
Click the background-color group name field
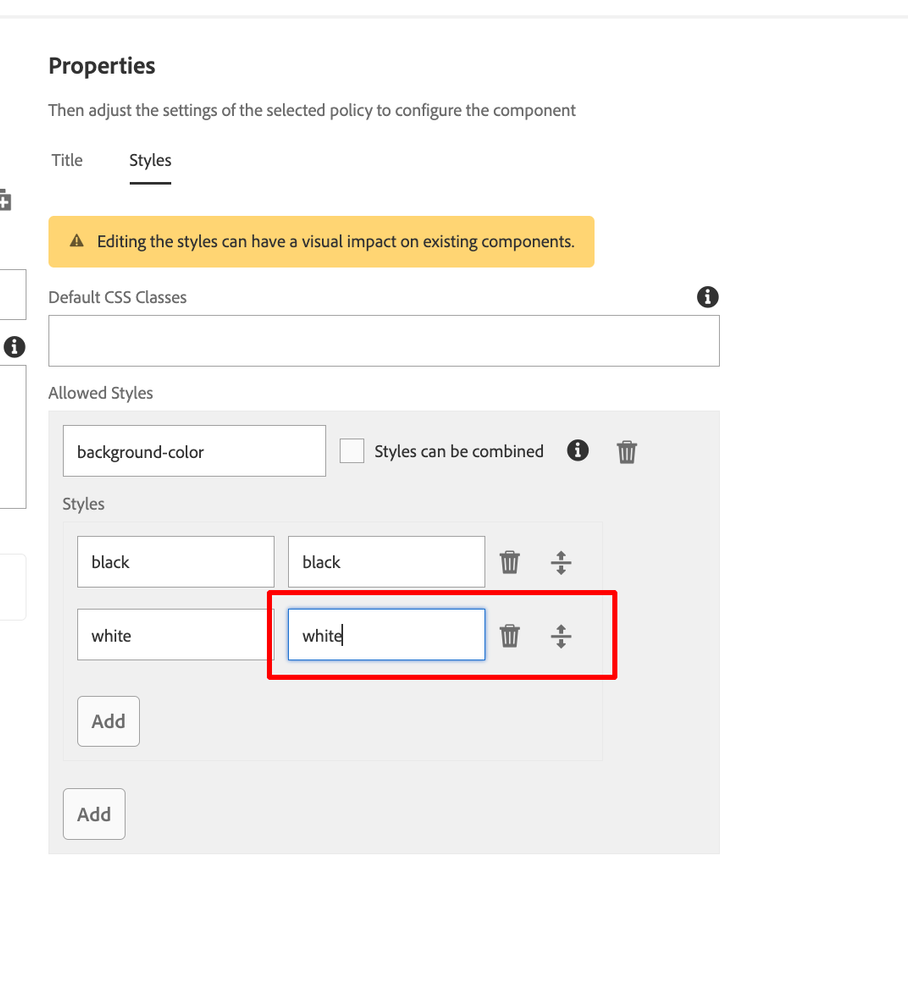coord(194,451)
